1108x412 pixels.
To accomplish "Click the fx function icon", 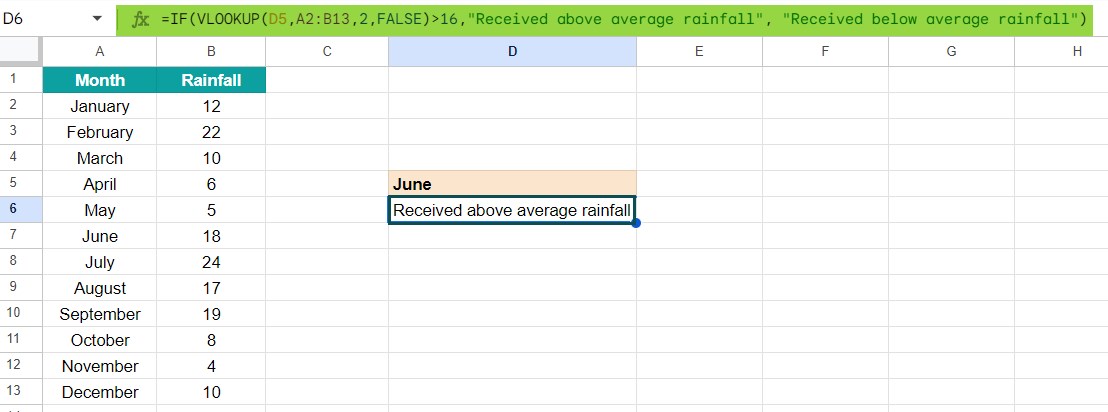I will (x=141, y=19).
